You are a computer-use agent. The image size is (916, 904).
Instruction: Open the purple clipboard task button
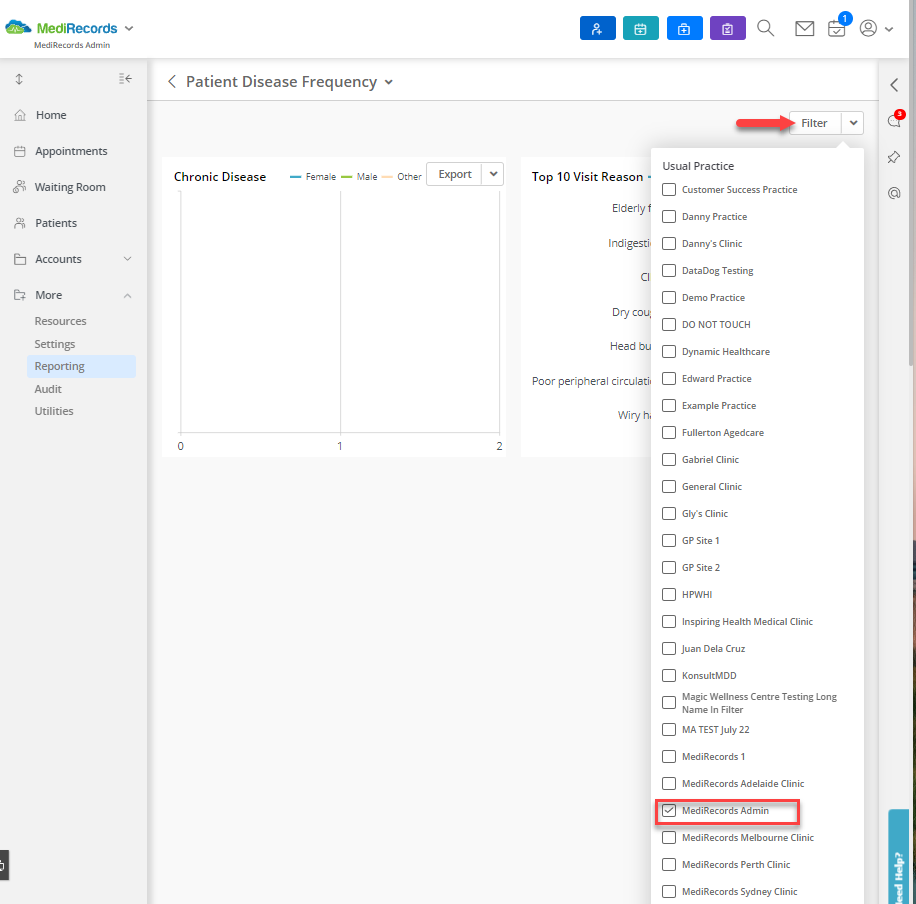pos(727,28)
